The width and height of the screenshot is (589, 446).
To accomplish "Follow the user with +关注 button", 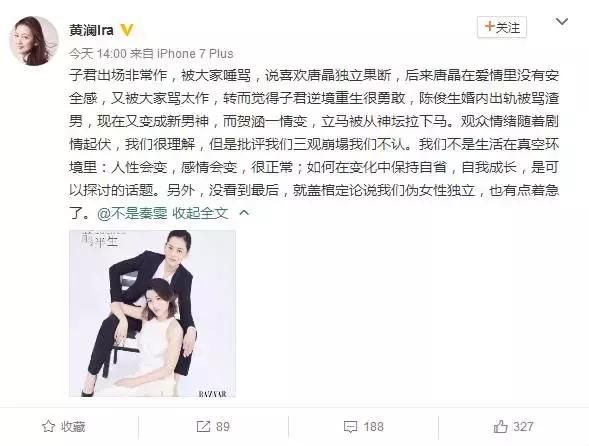I will 502,27.
